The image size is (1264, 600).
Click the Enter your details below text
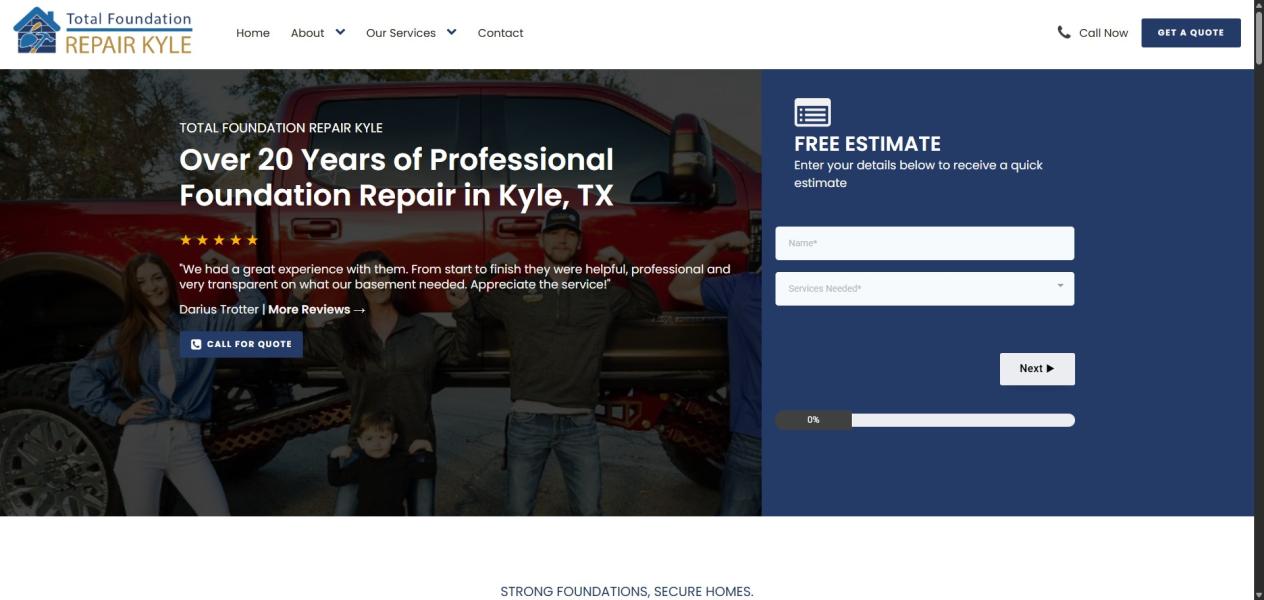918,174
